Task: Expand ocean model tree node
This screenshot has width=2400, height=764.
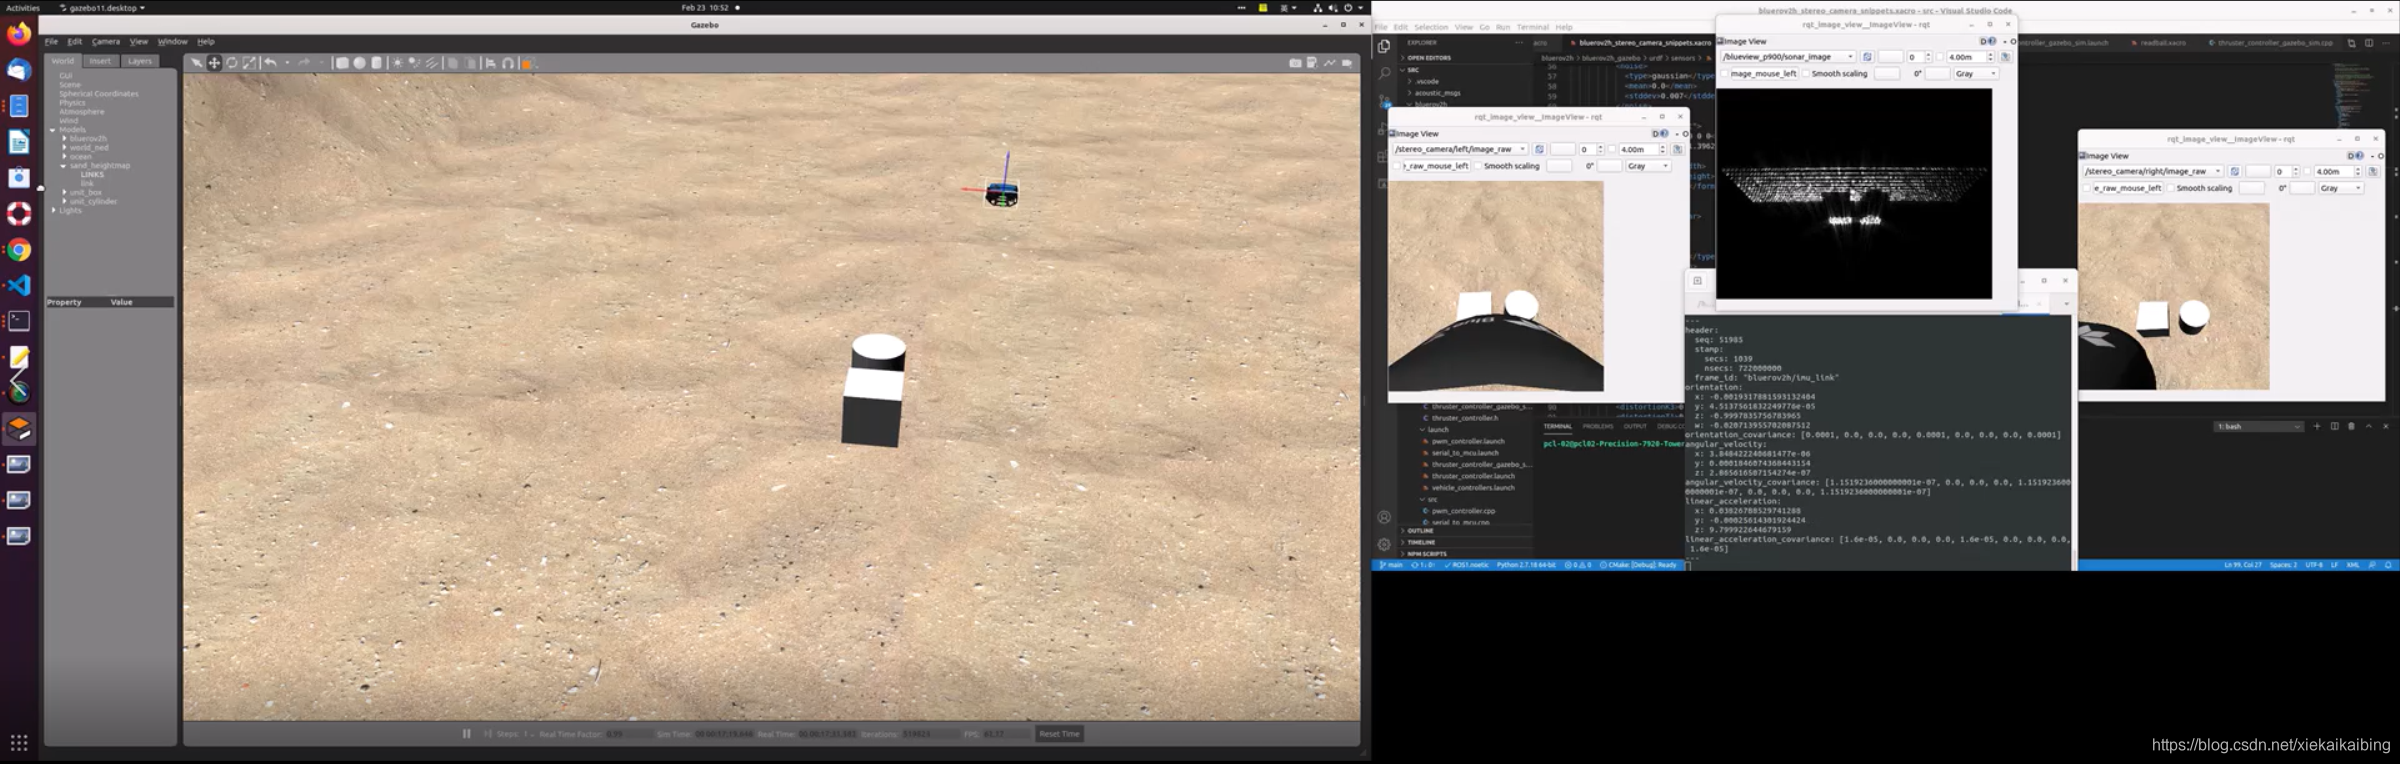Action: click(x=64, y=157)
